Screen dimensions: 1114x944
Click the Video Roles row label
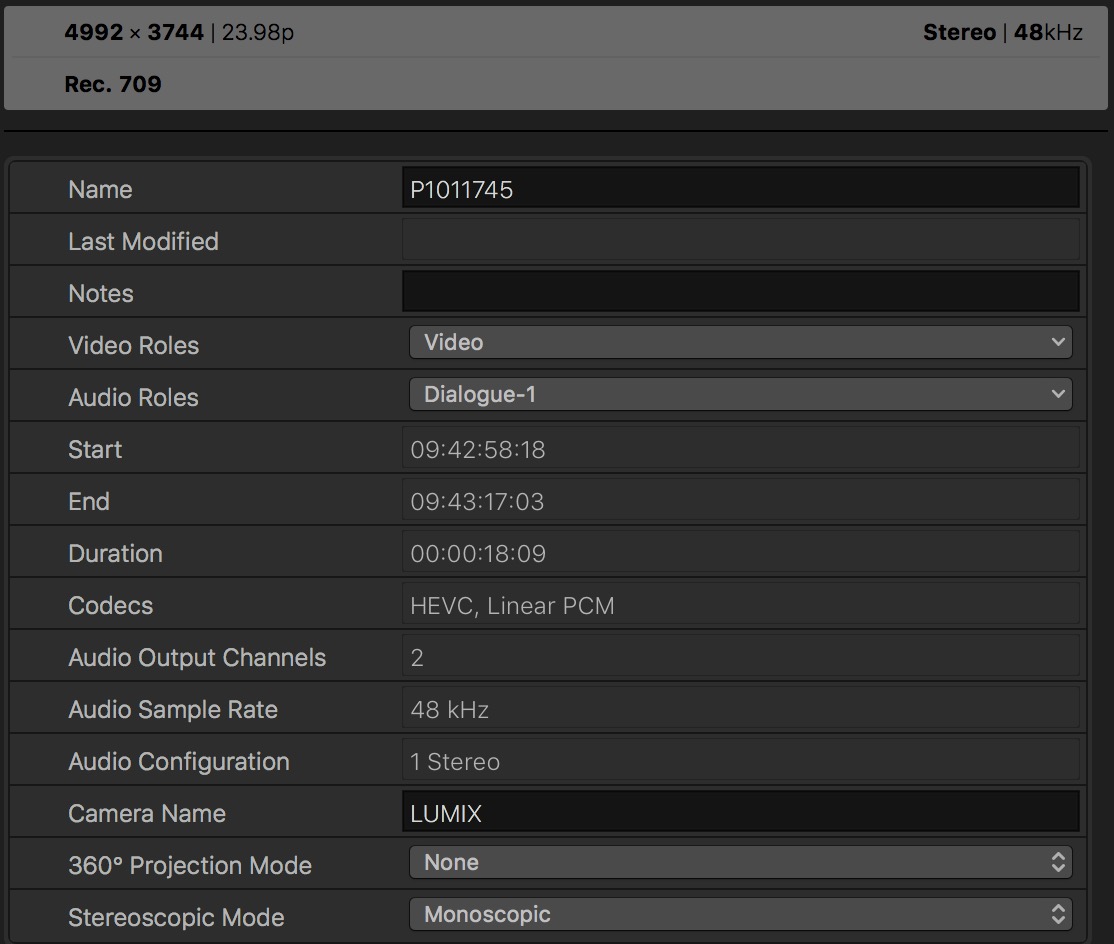point(133,346)
